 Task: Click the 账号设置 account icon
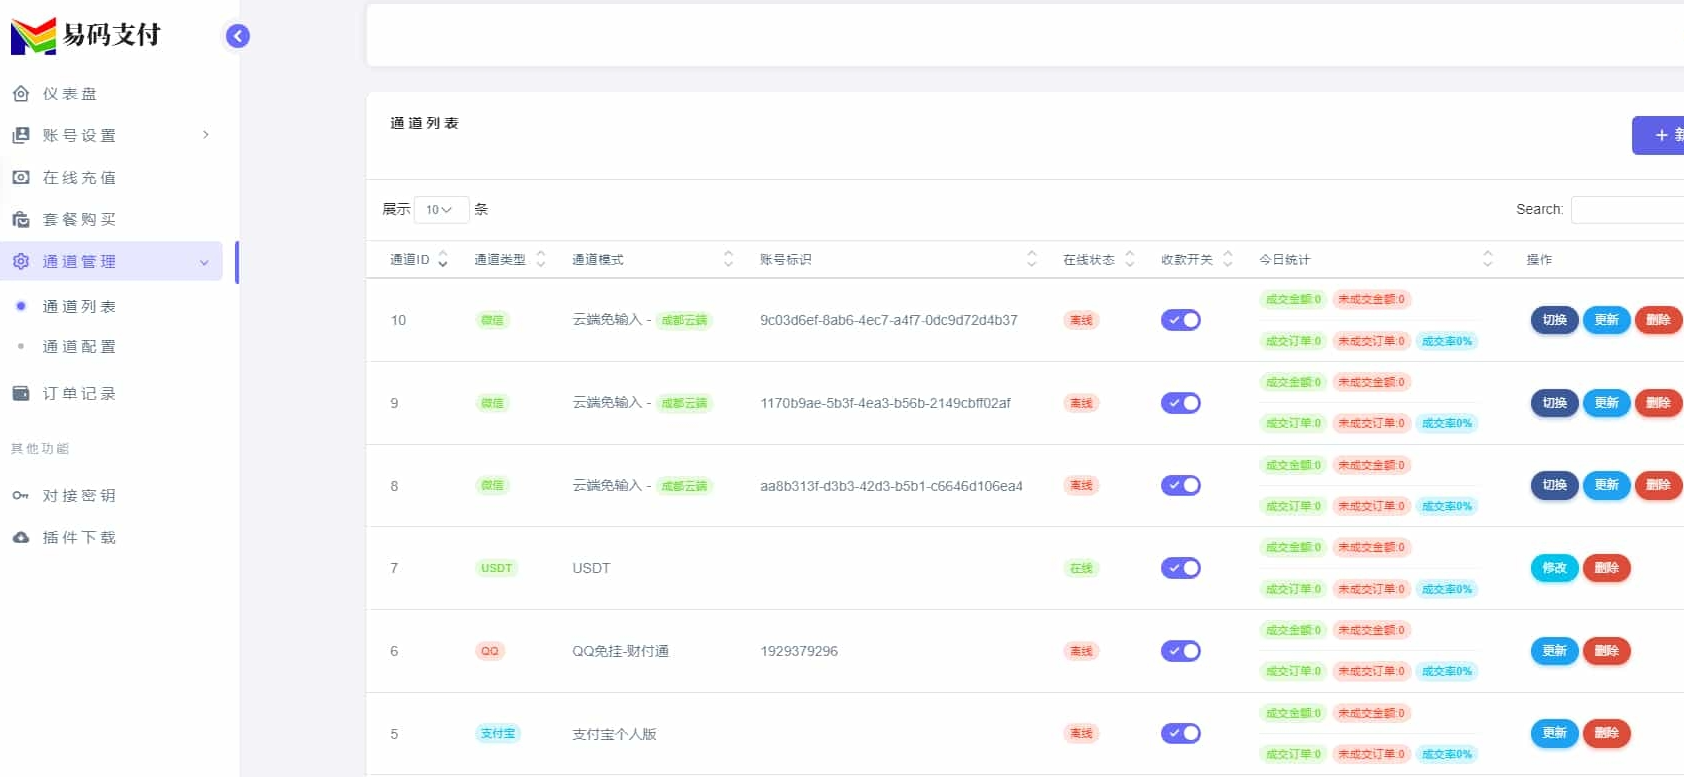(x=21, y=135)
